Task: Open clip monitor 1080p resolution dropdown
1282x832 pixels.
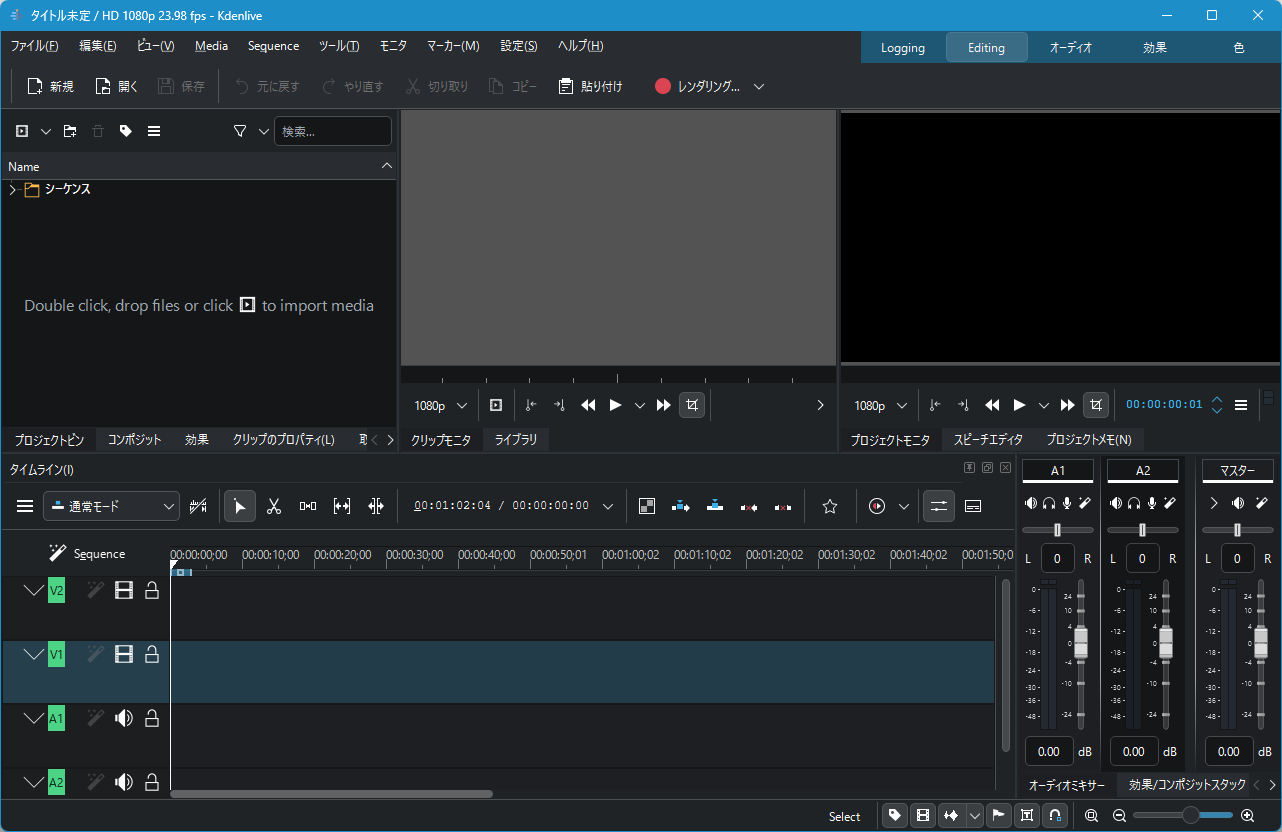Action: (441, 405)
